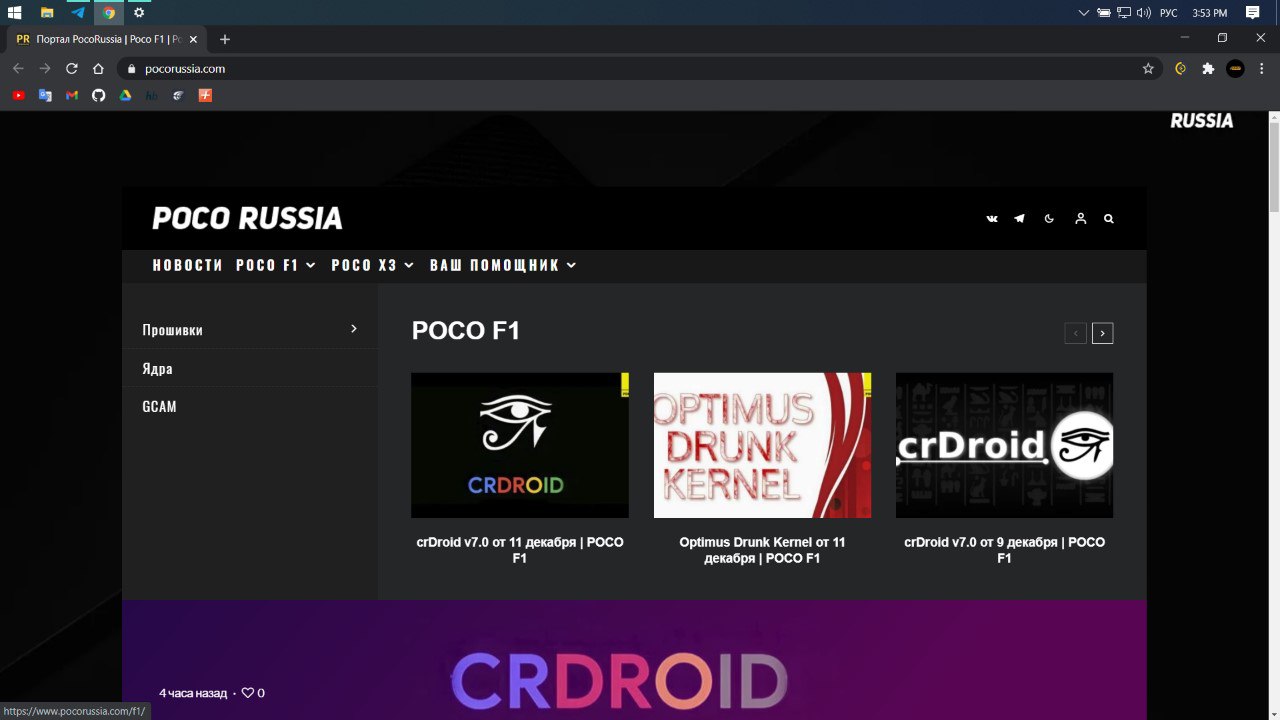Viewport: 1280px width, 720px height.
Task: Open article link crDroid v7.0 от 11 декабря
Action: 520,550
